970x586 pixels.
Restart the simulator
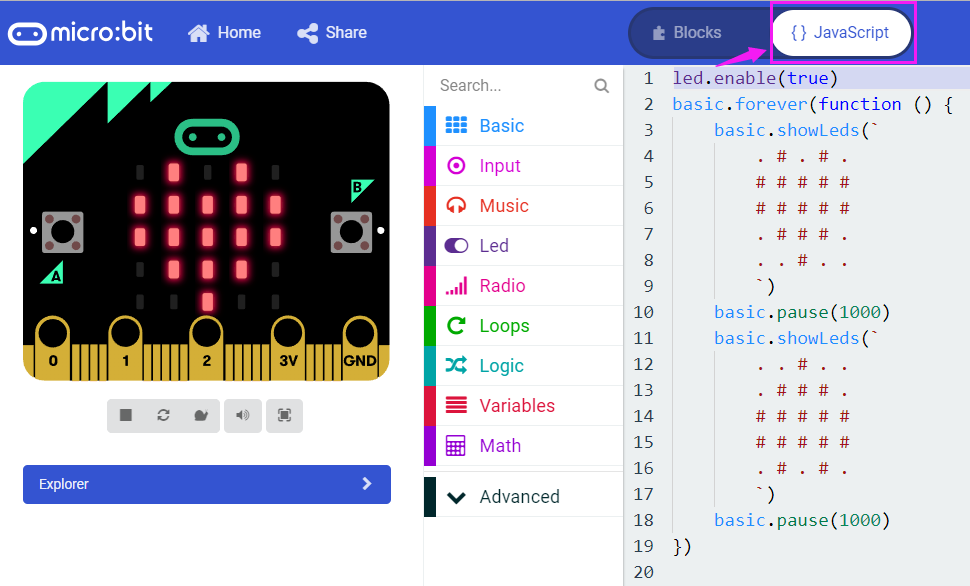click(x=163, y=415)
